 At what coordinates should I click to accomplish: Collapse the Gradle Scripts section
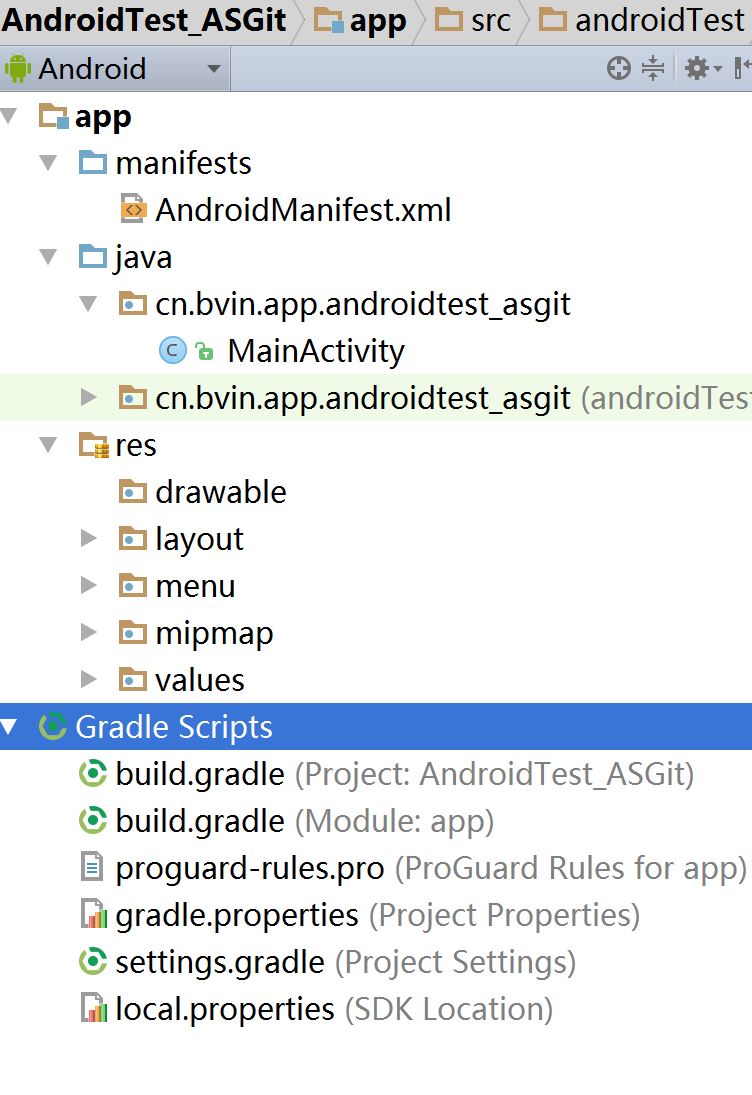coord(10,727)
